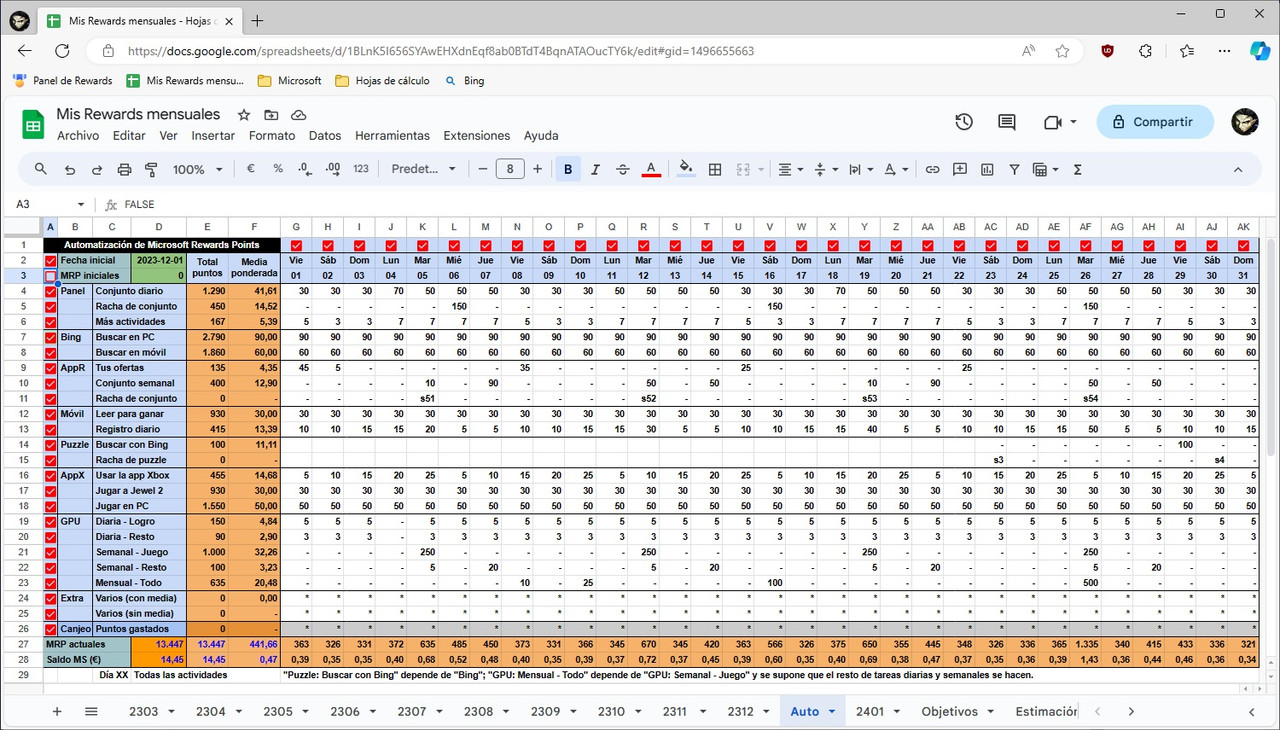Image resolution: width=1280 pixels, height=730 pixels.
Task: Open the fill color picker
Action: 686,169
